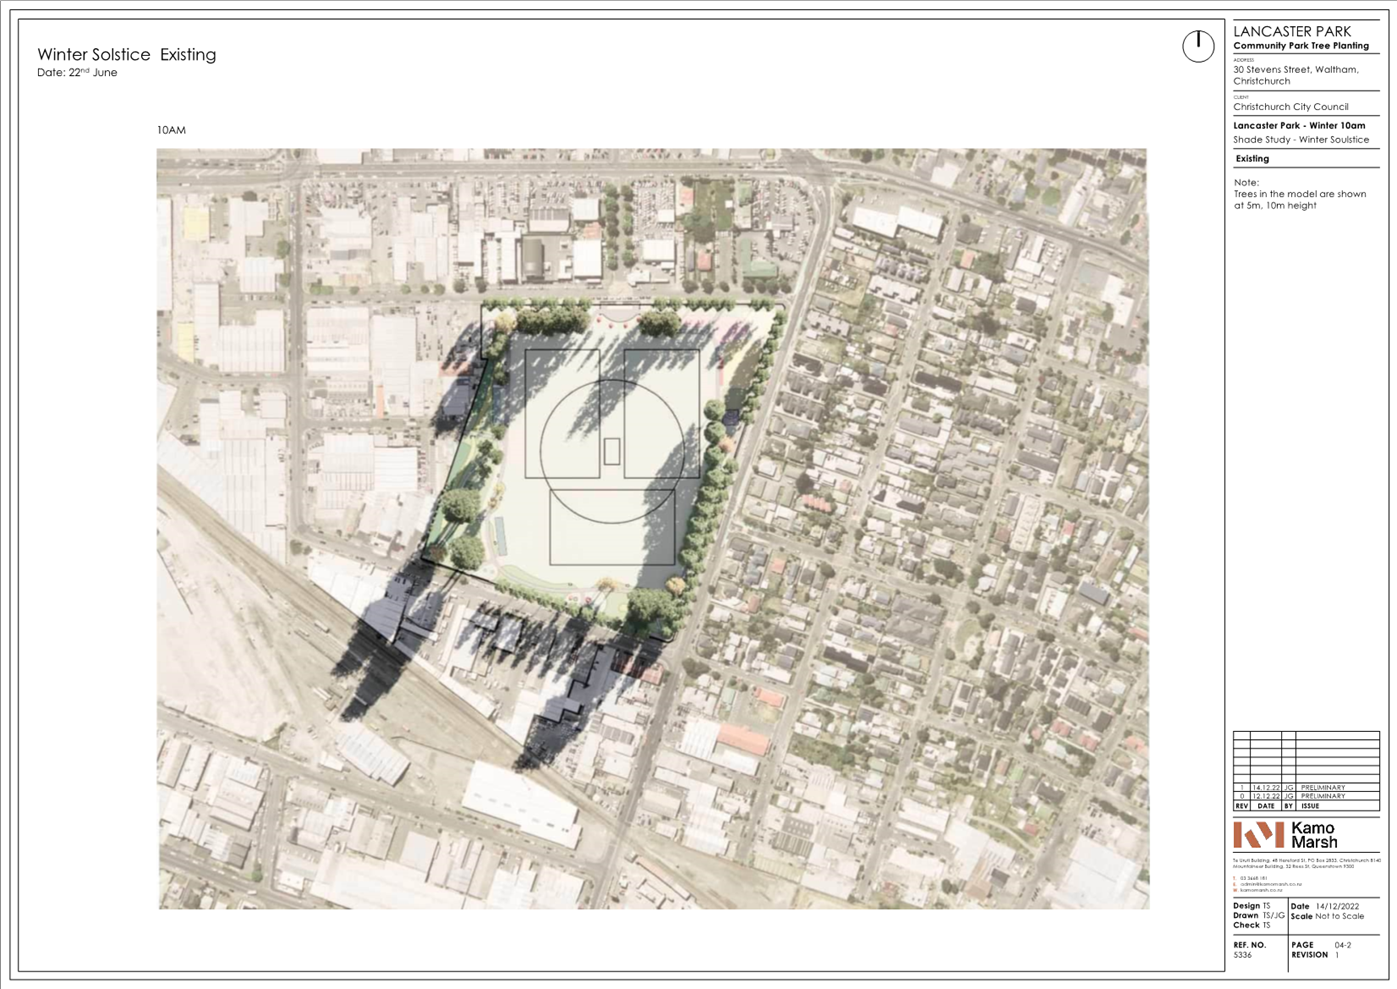Click the 'Design TS' entry

pyautogui.click(x=1252, y=906)
